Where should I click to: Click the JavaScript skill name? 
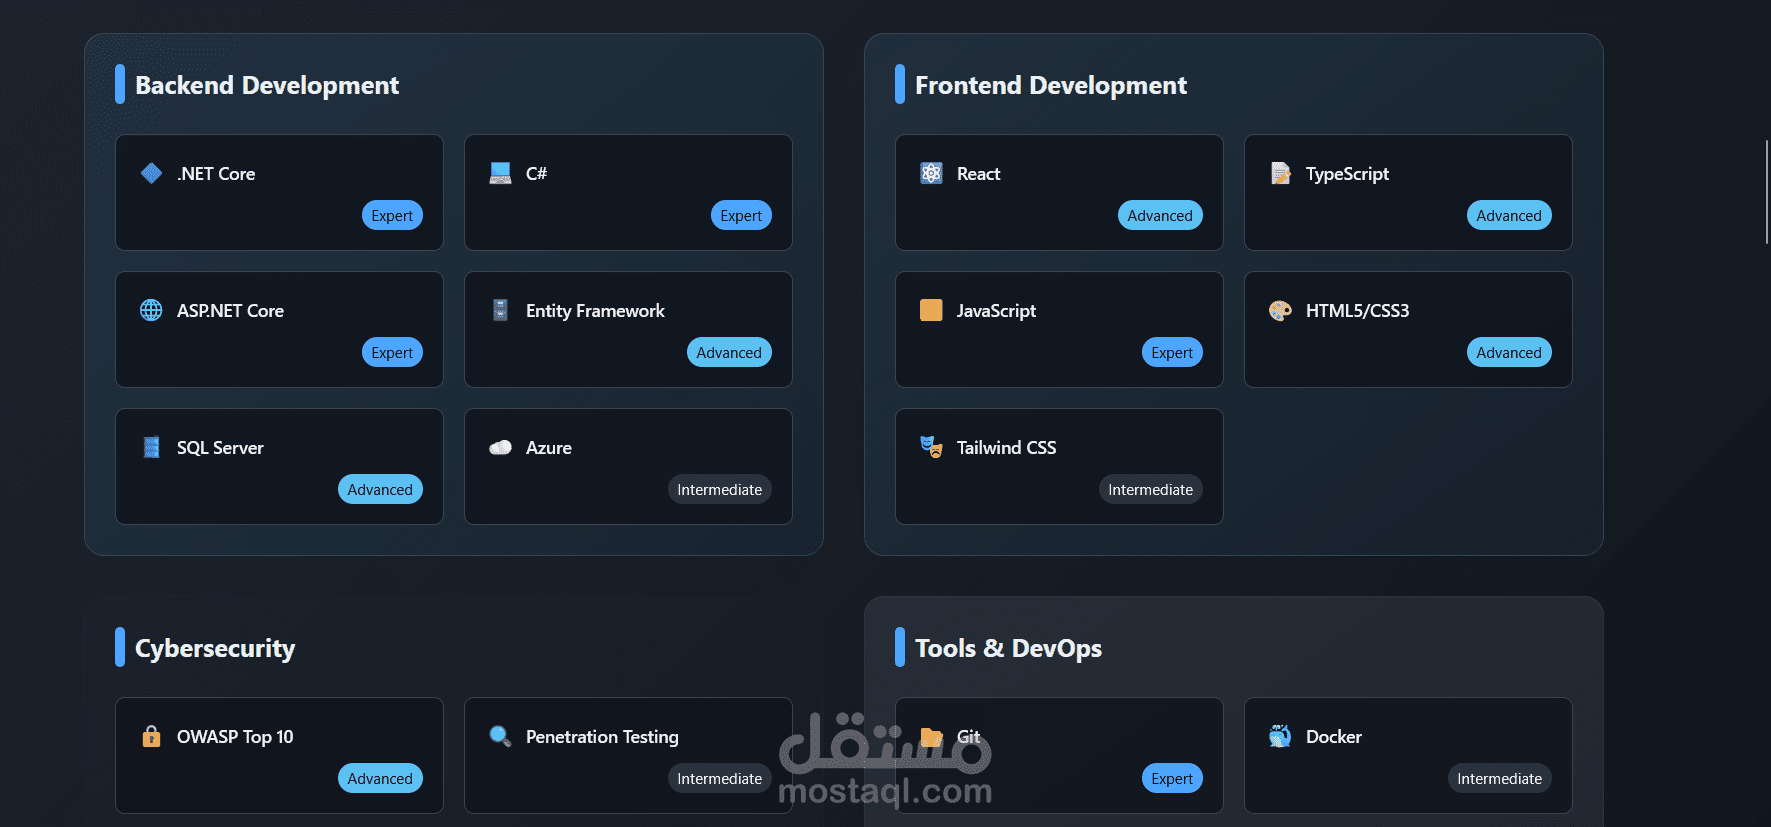[x=996, y=310]
